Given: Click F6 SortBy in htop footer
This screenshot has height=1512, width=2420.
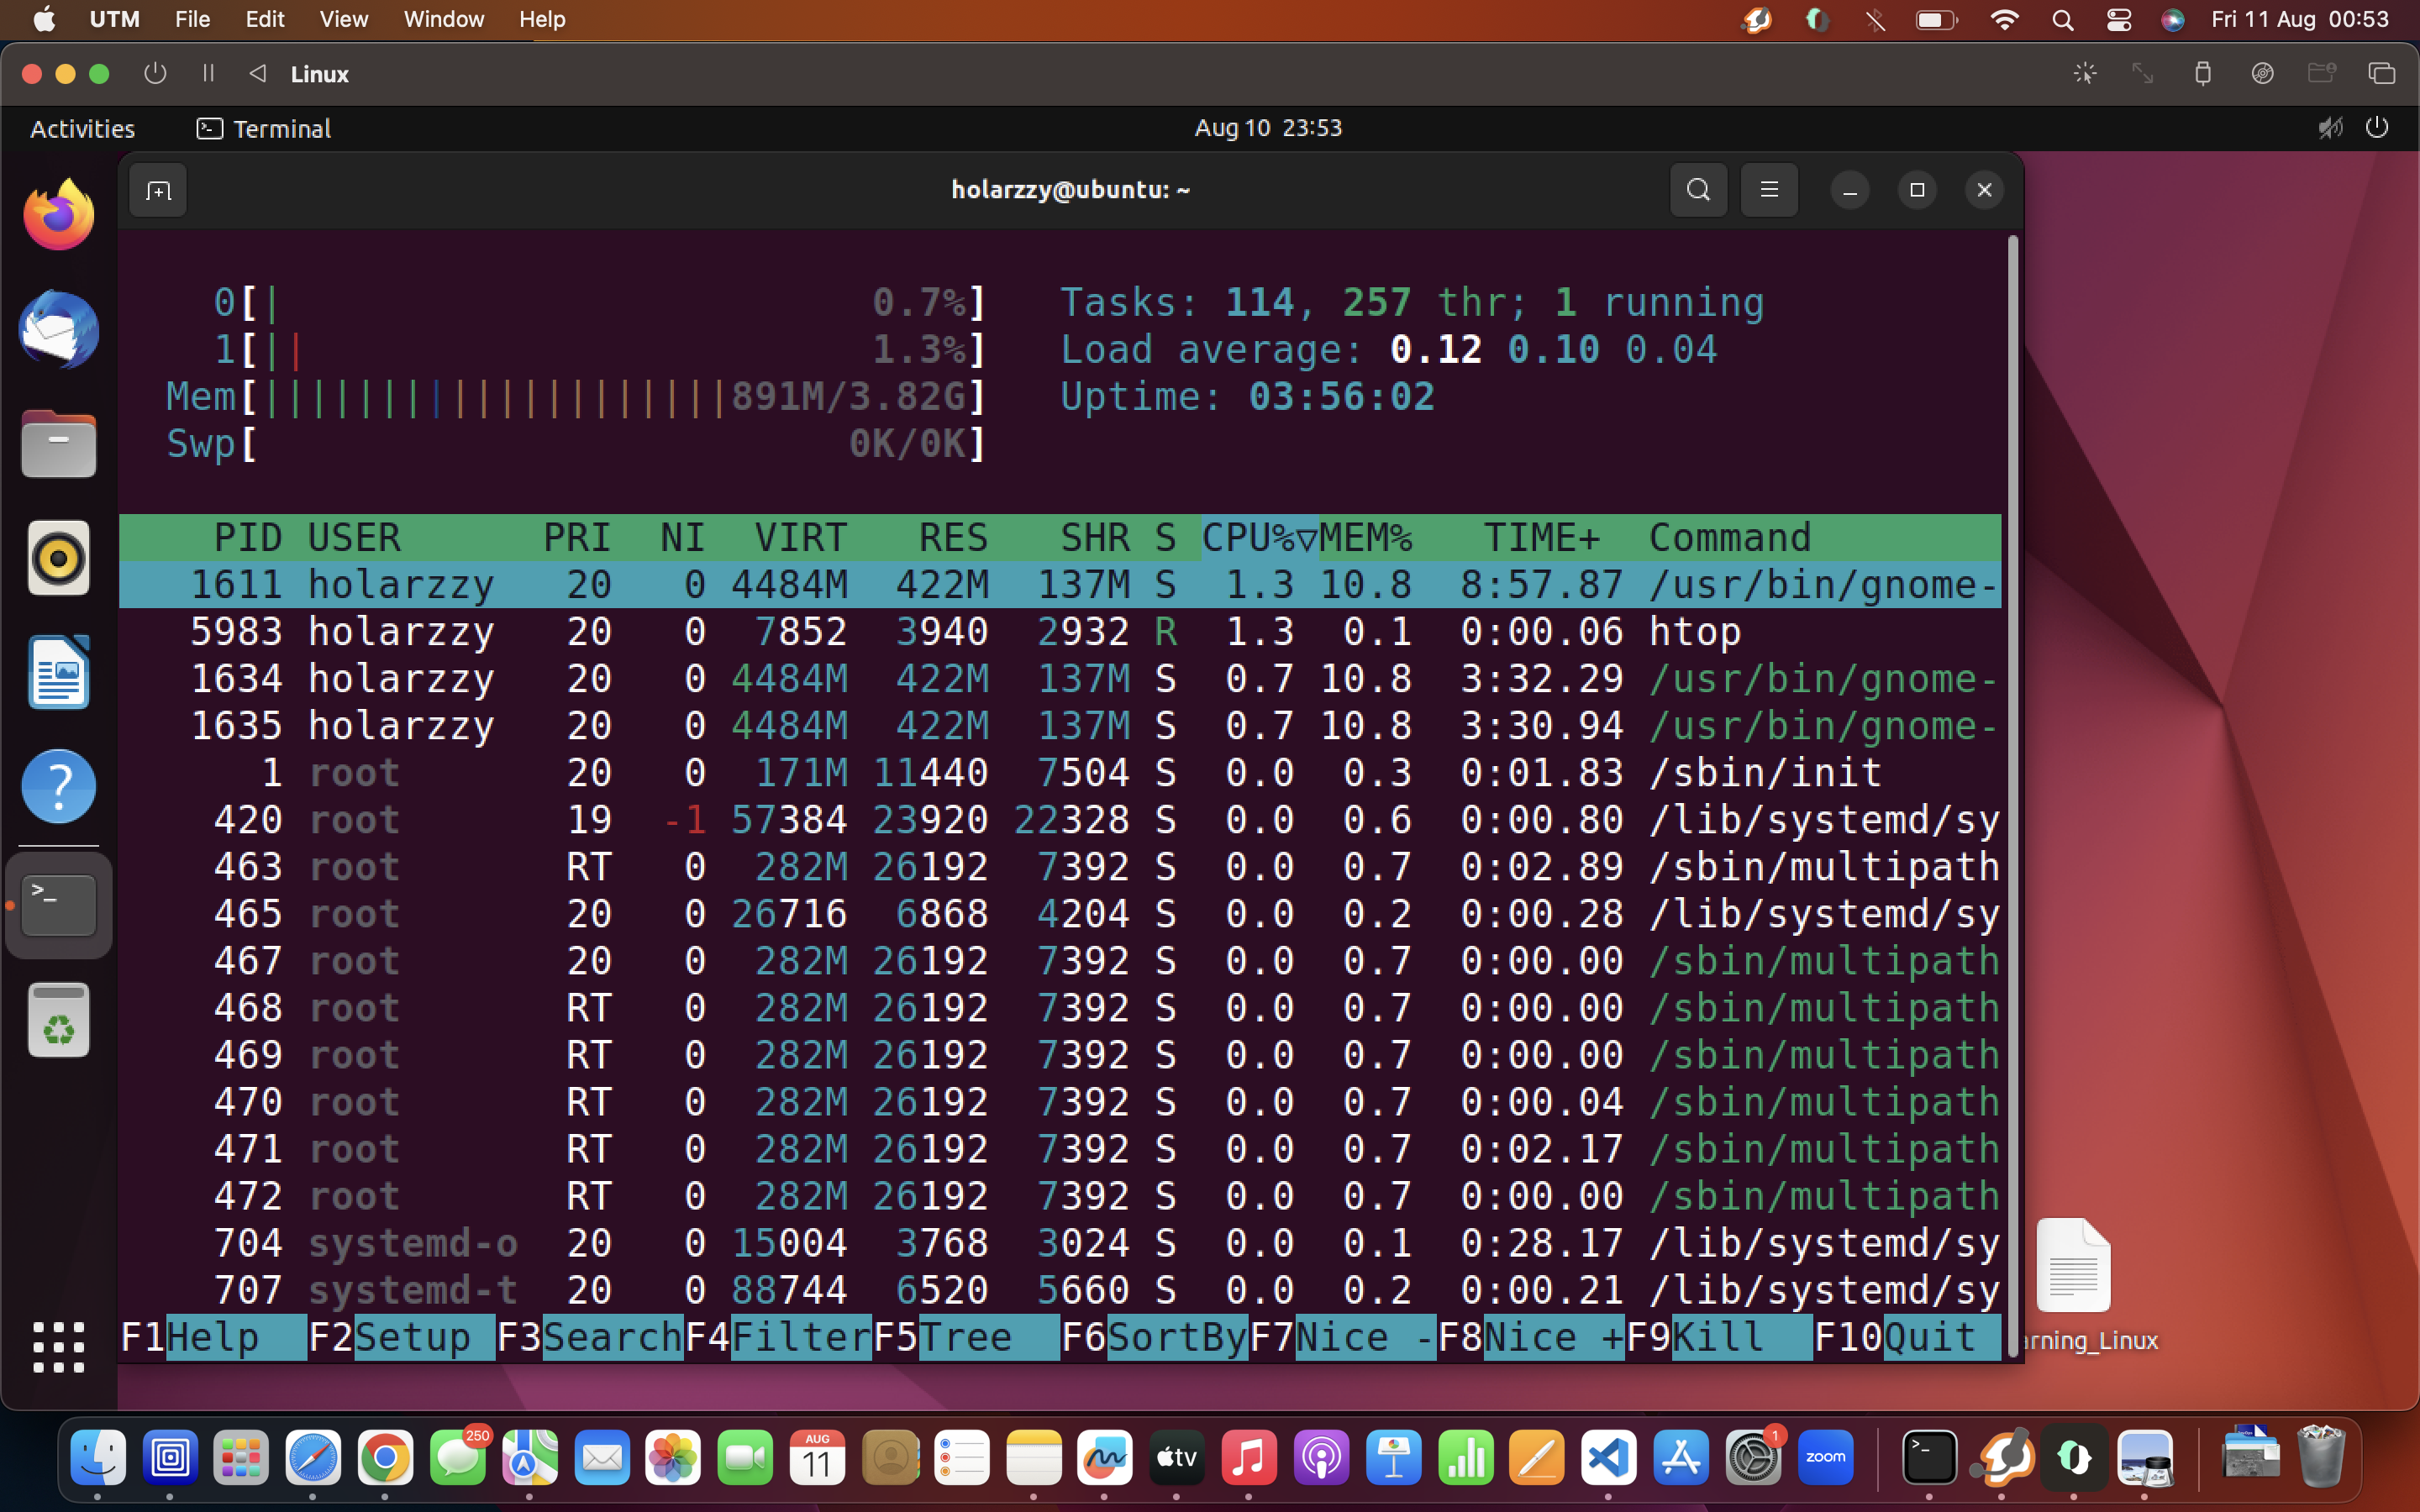Looking at the screenshot, I should coord(1154,1337).
